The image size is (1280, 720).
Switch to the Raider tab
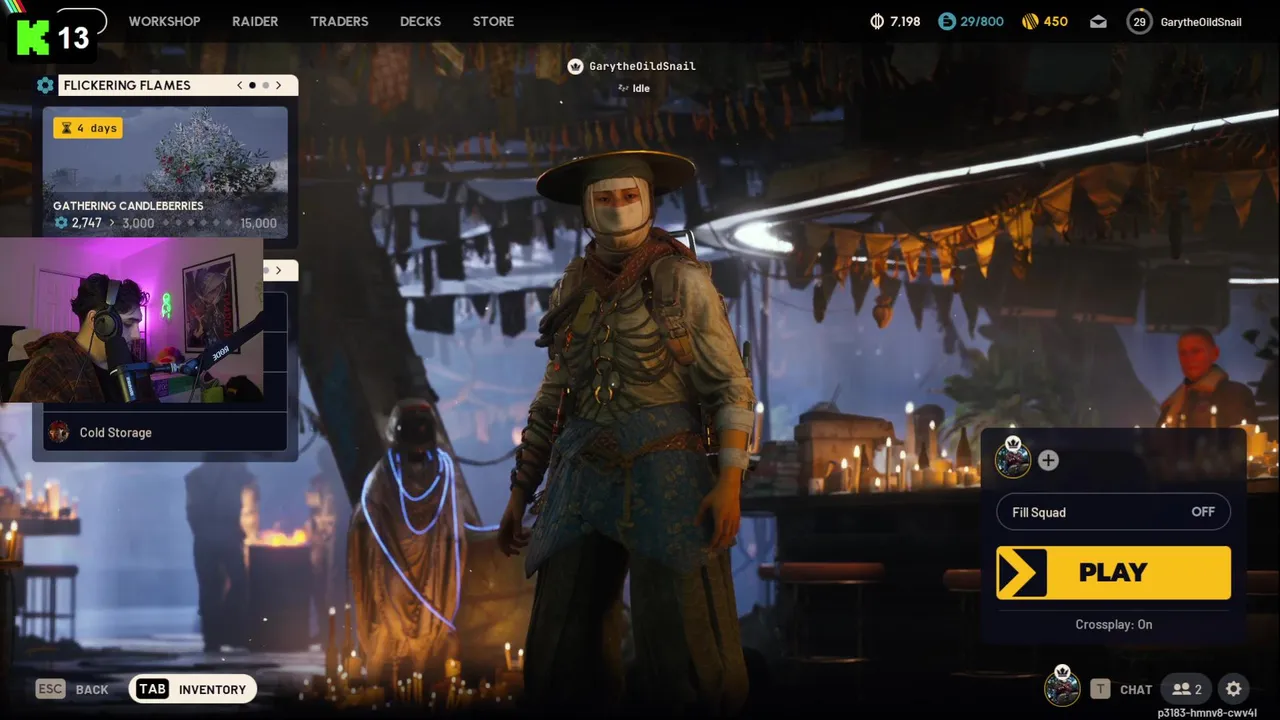(255, 21)
